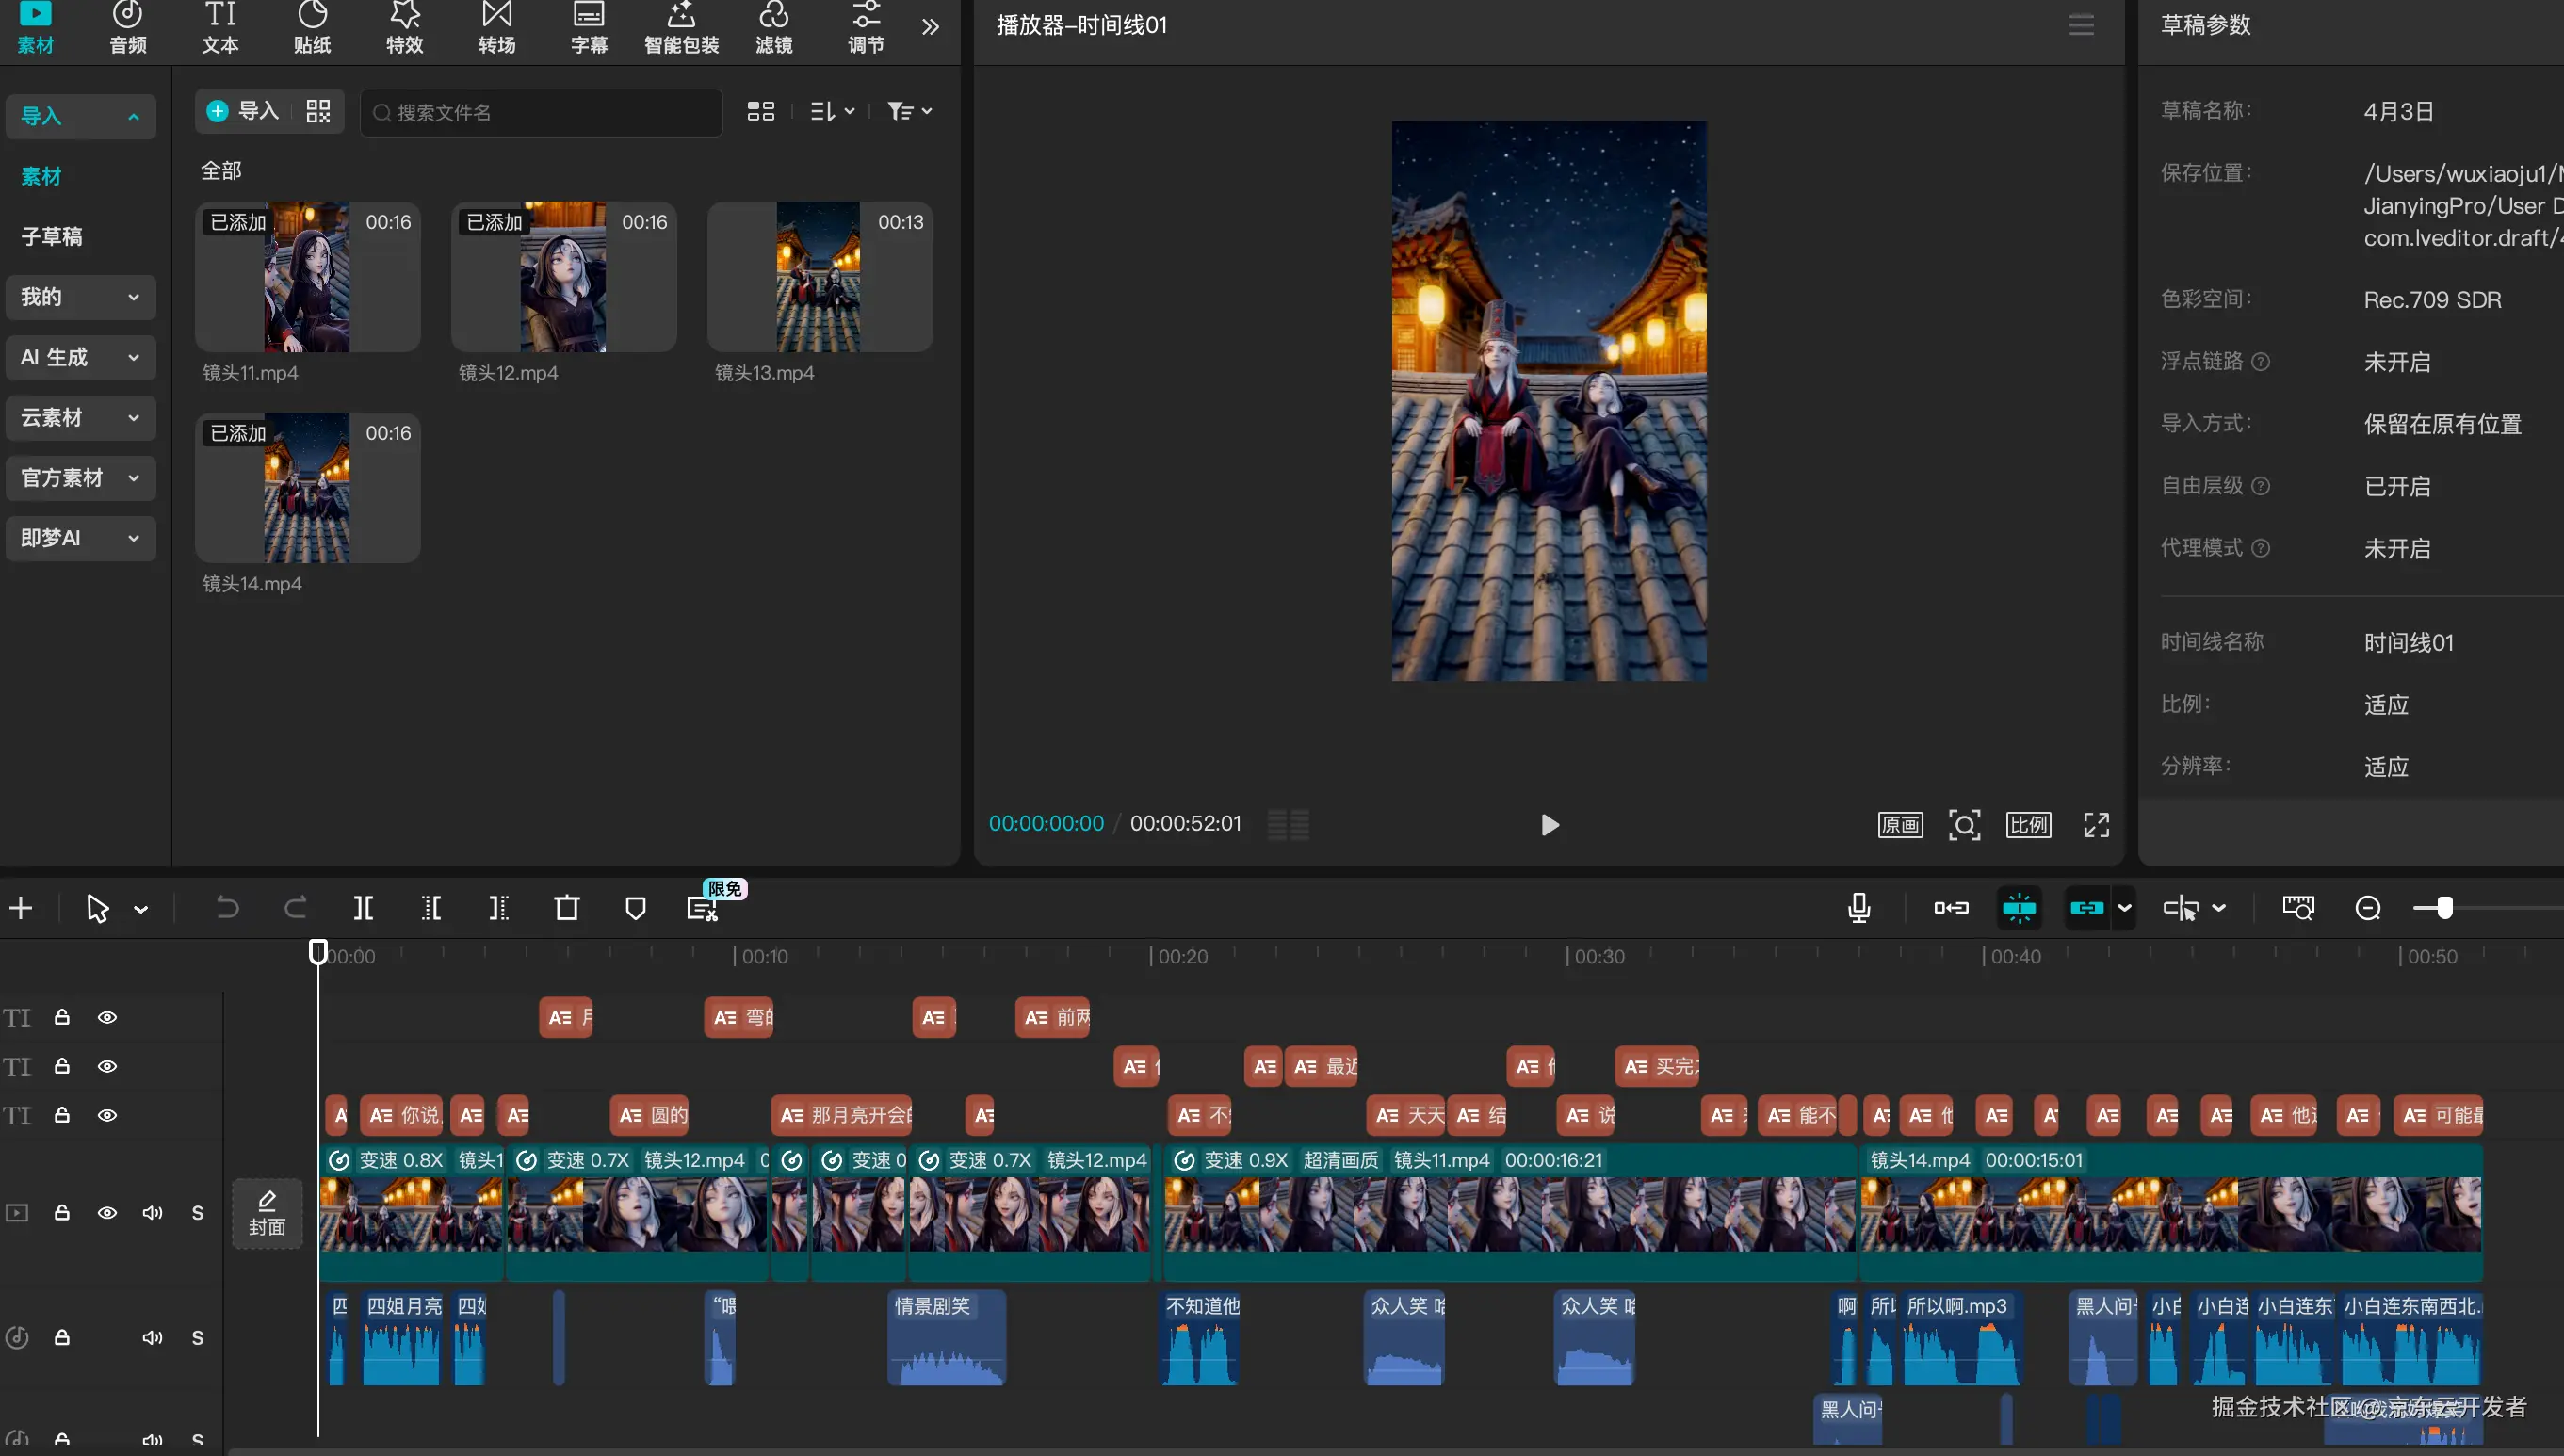2564x1456 pixels.
Task: Trim right of the playhead
Action: (x=499, y=908)
